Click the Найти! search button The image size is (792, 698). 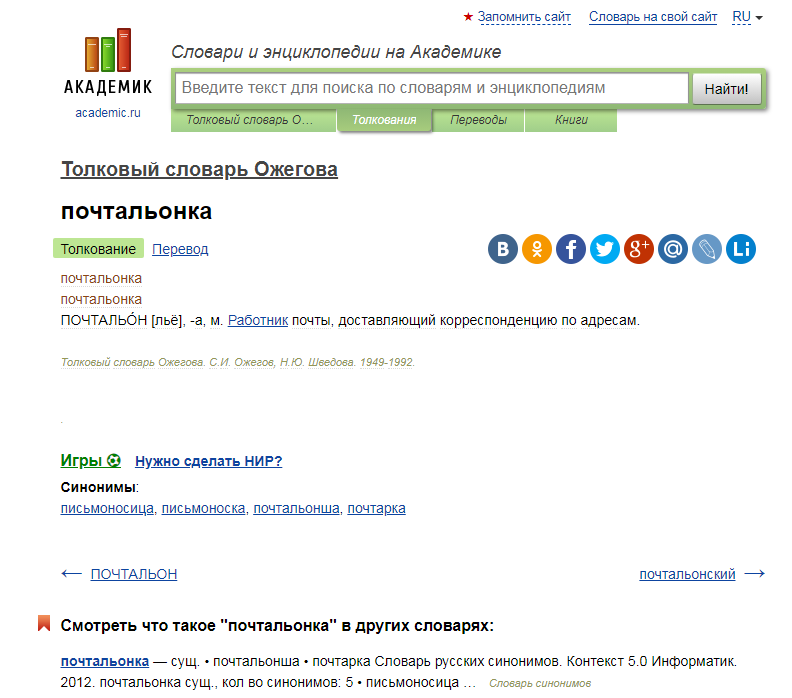tap(726, 89)
